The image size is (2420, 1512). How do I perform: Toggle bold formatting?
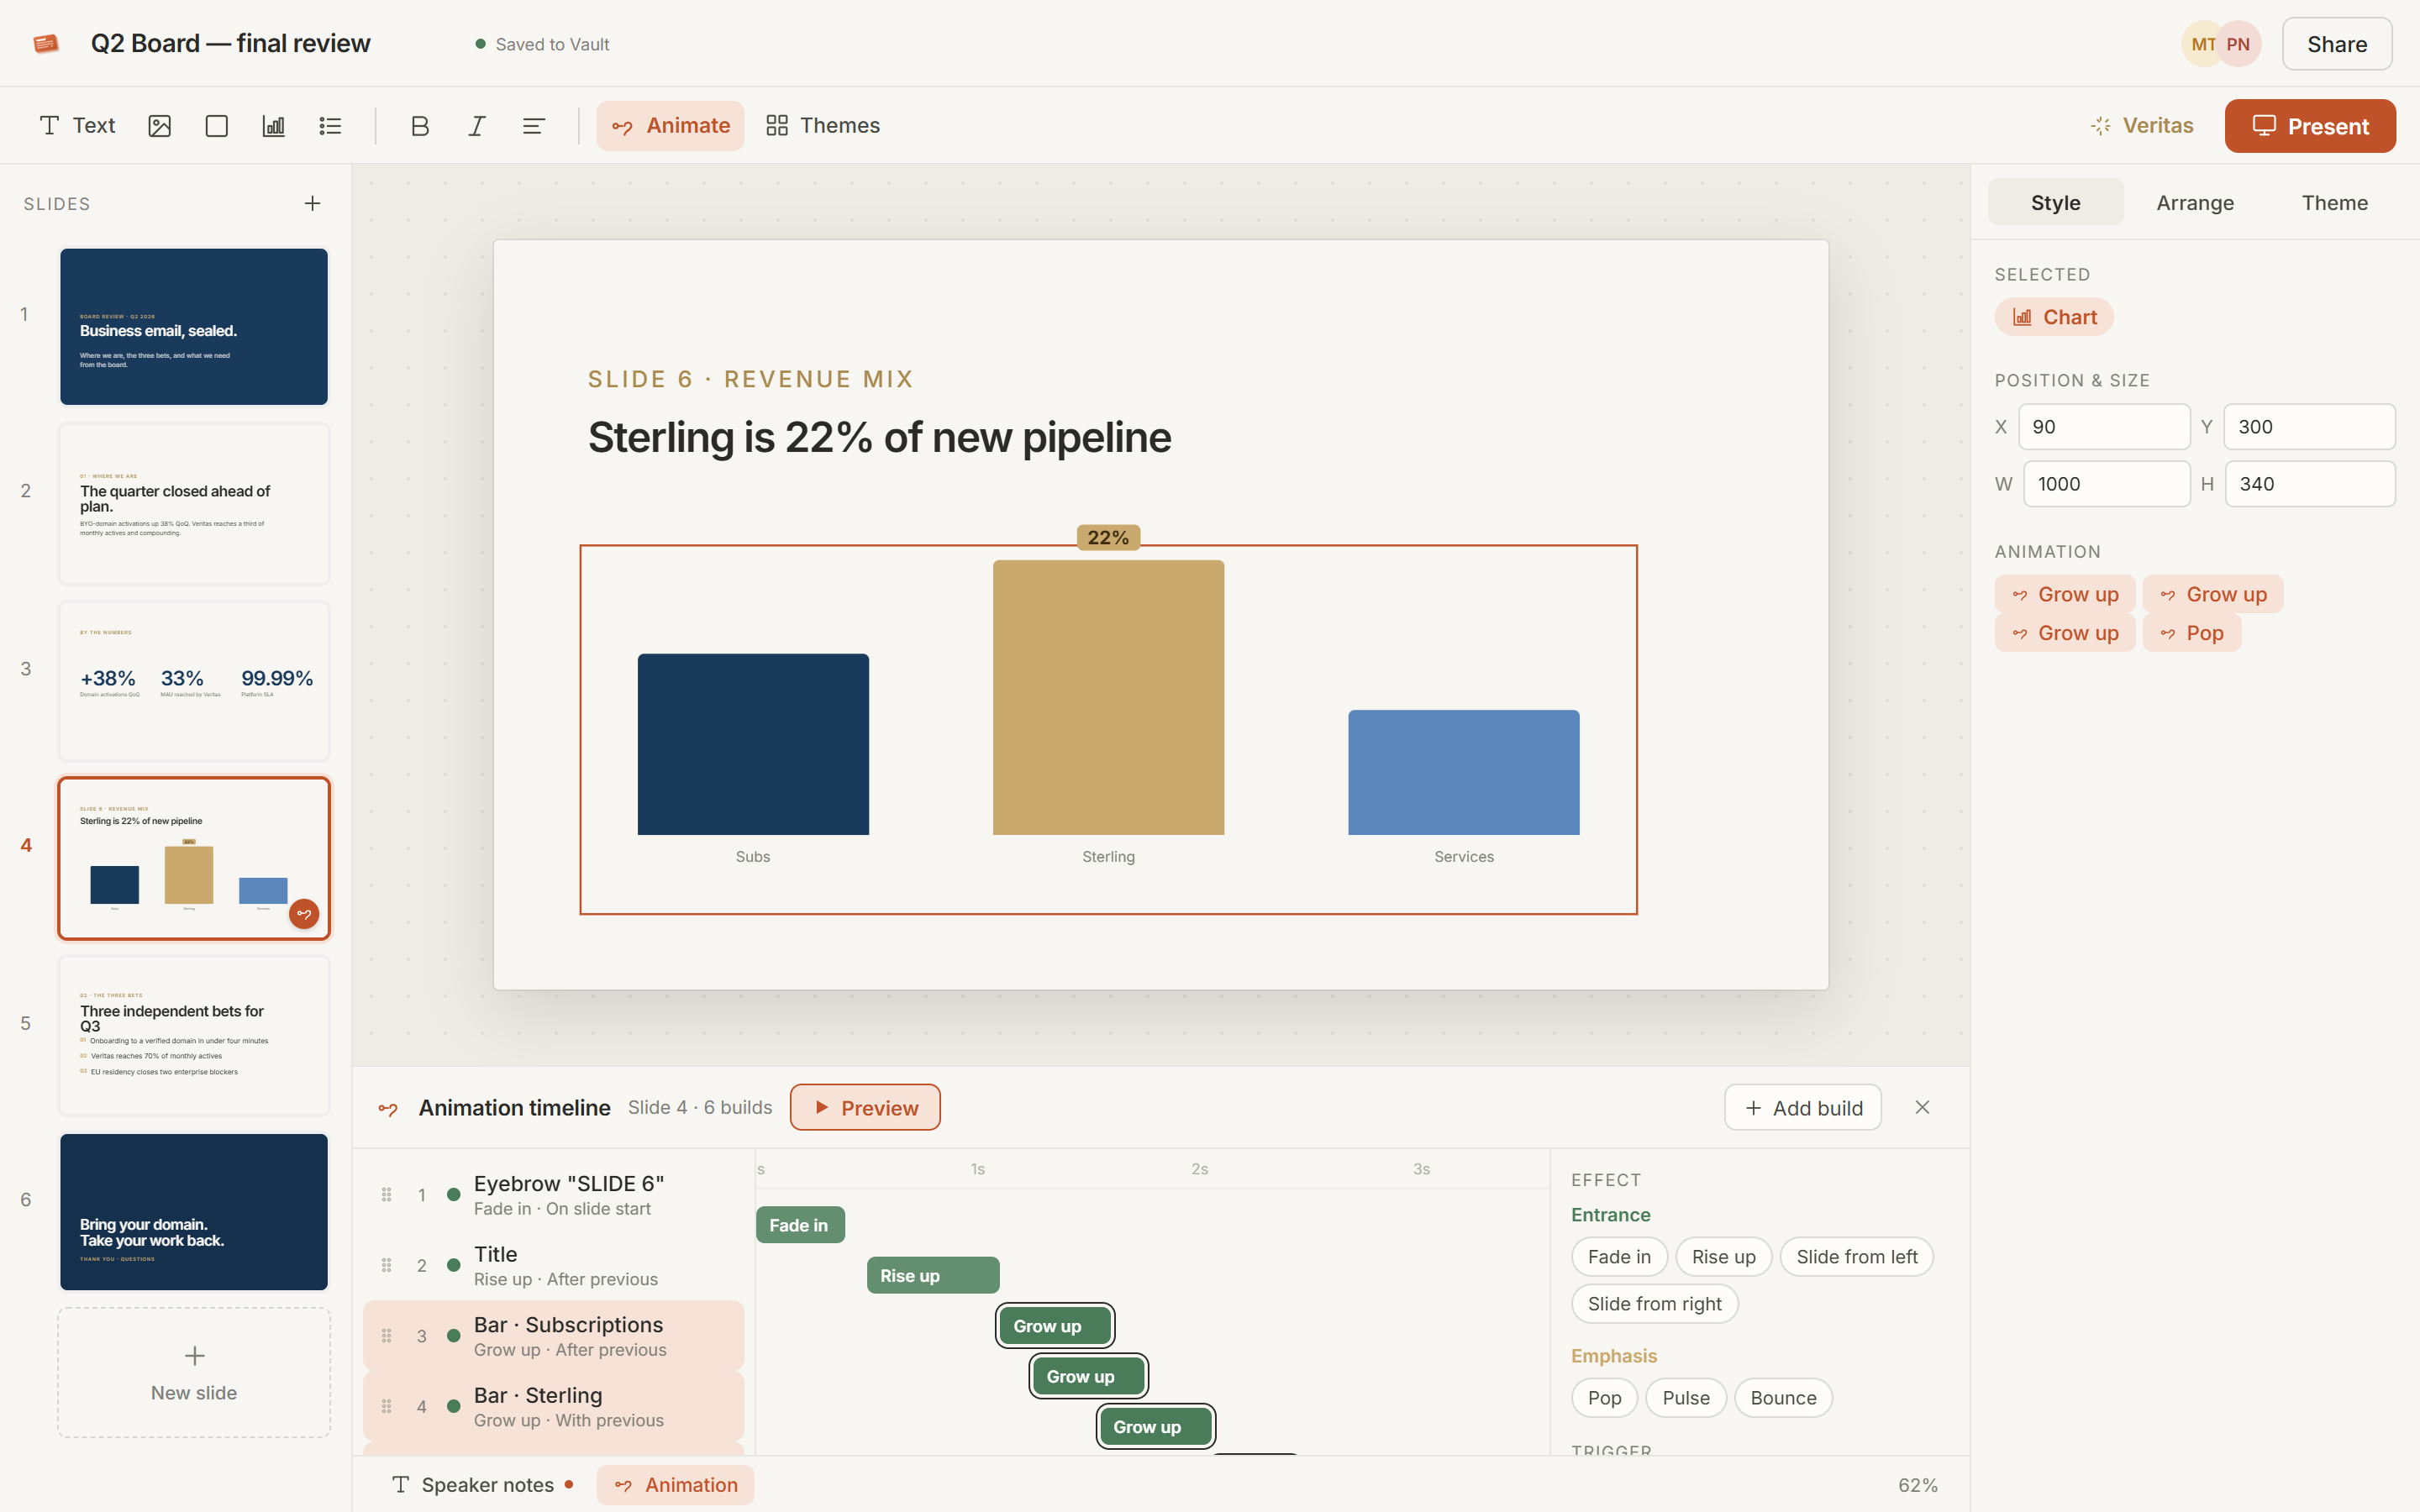point(420,125)
